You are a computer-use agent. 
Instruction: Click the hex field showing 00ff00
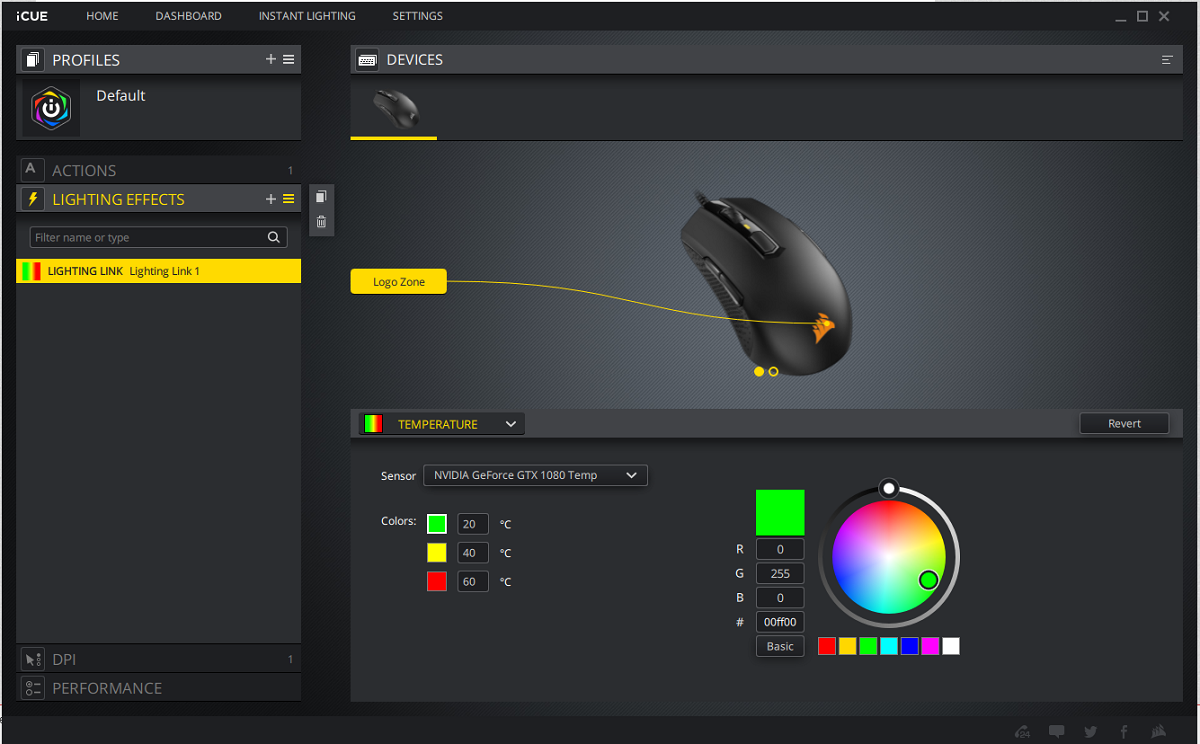(x=780, y=622)
